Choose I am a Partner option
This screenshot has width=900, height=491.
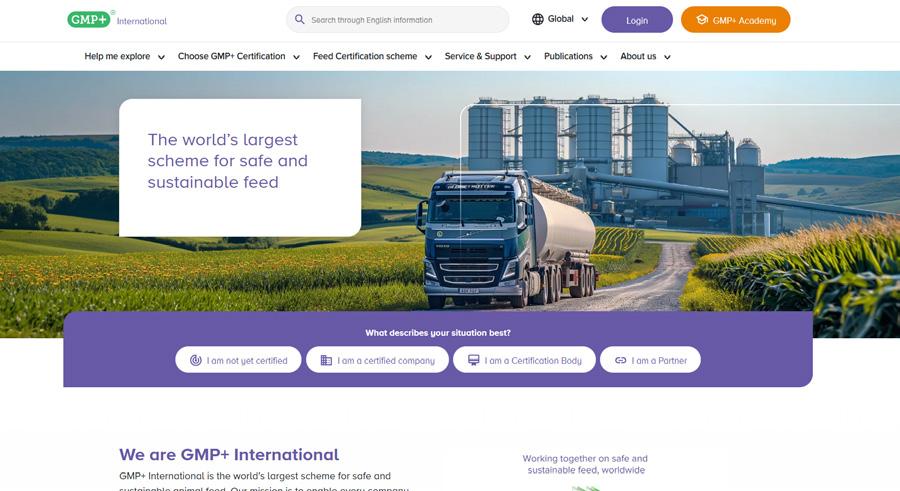[650, 359]
